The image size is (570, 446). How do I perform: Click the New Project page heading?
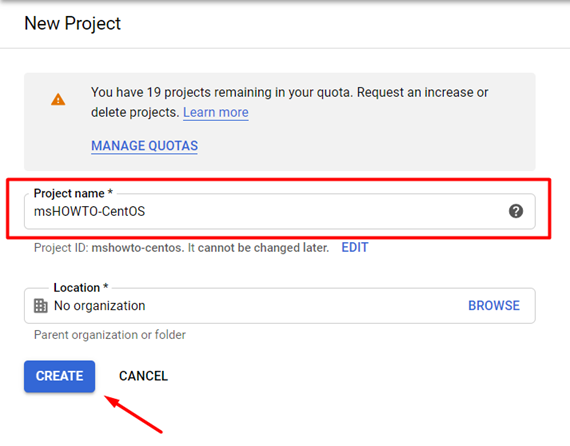coord(72,24)
